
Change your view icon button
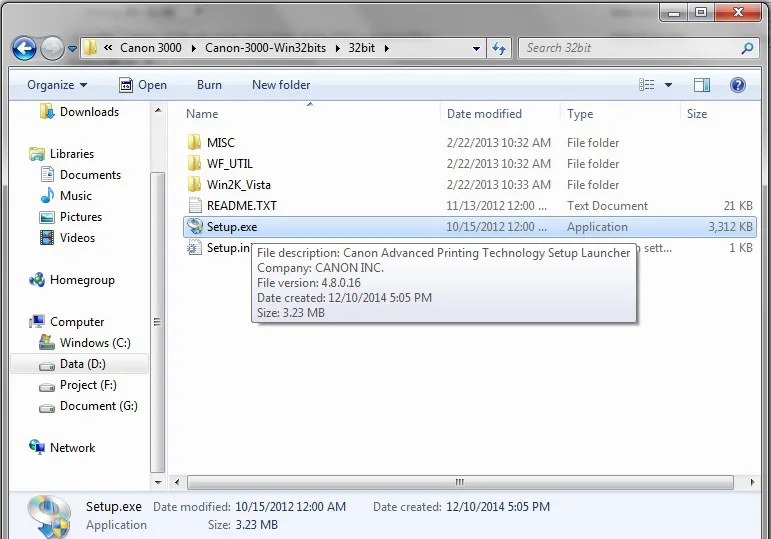647,85
